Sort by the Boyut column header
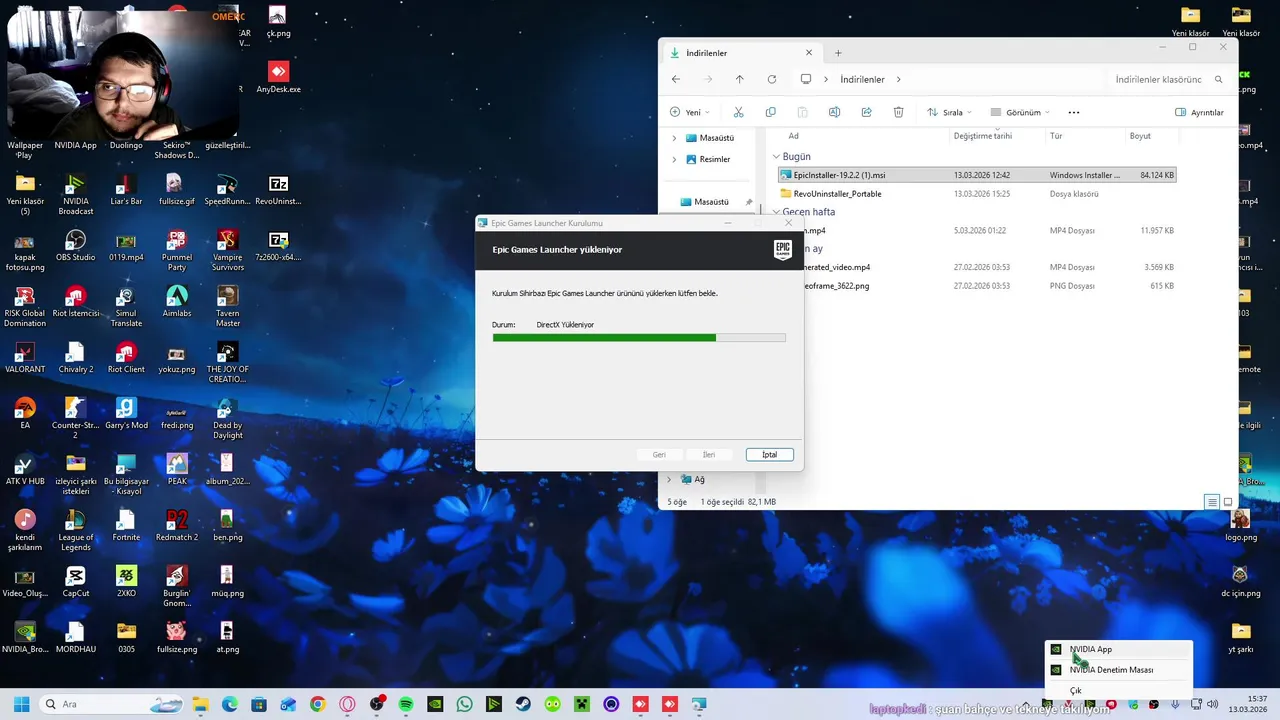Screen dimensions: 1280x720 point(1140,136)
